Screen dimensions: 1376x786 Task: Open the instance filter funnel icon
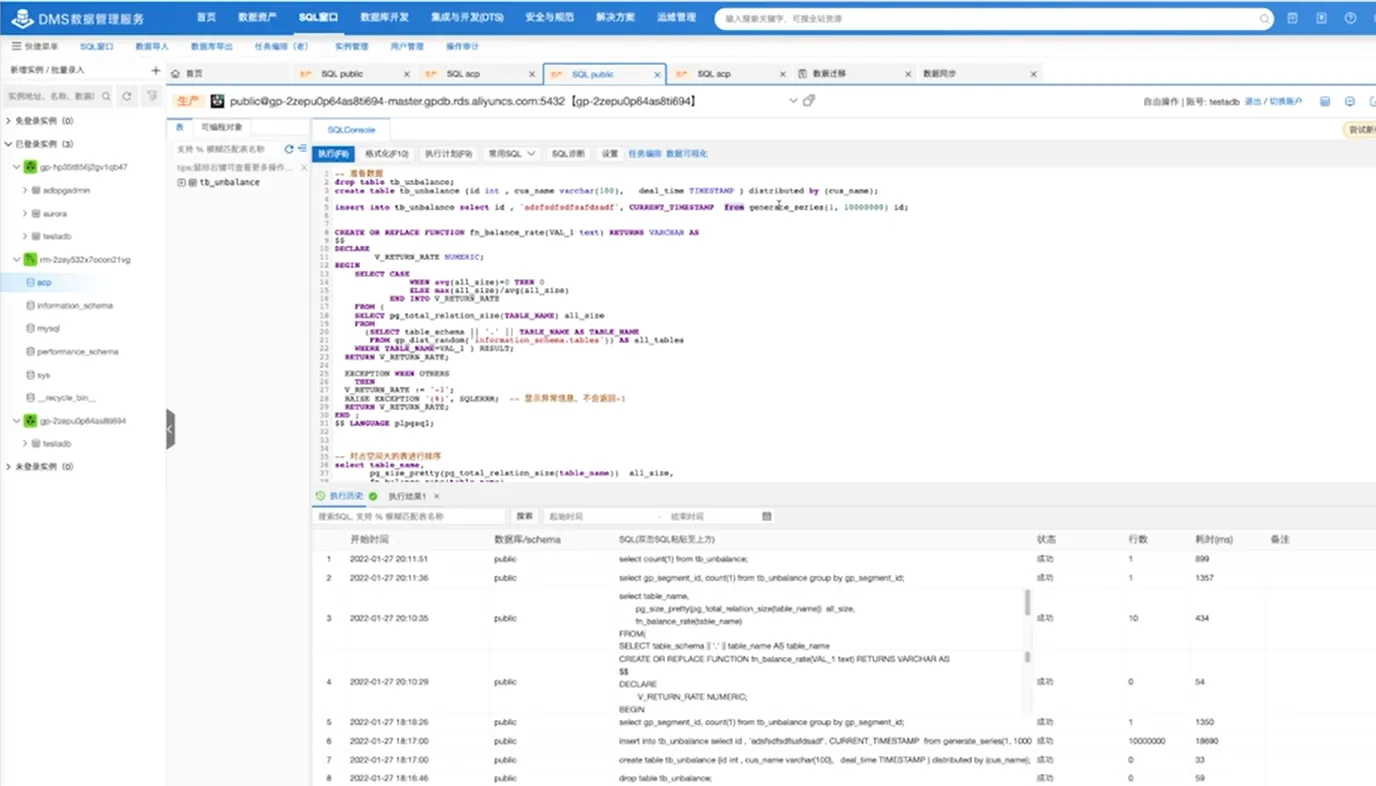click(152, 96)
